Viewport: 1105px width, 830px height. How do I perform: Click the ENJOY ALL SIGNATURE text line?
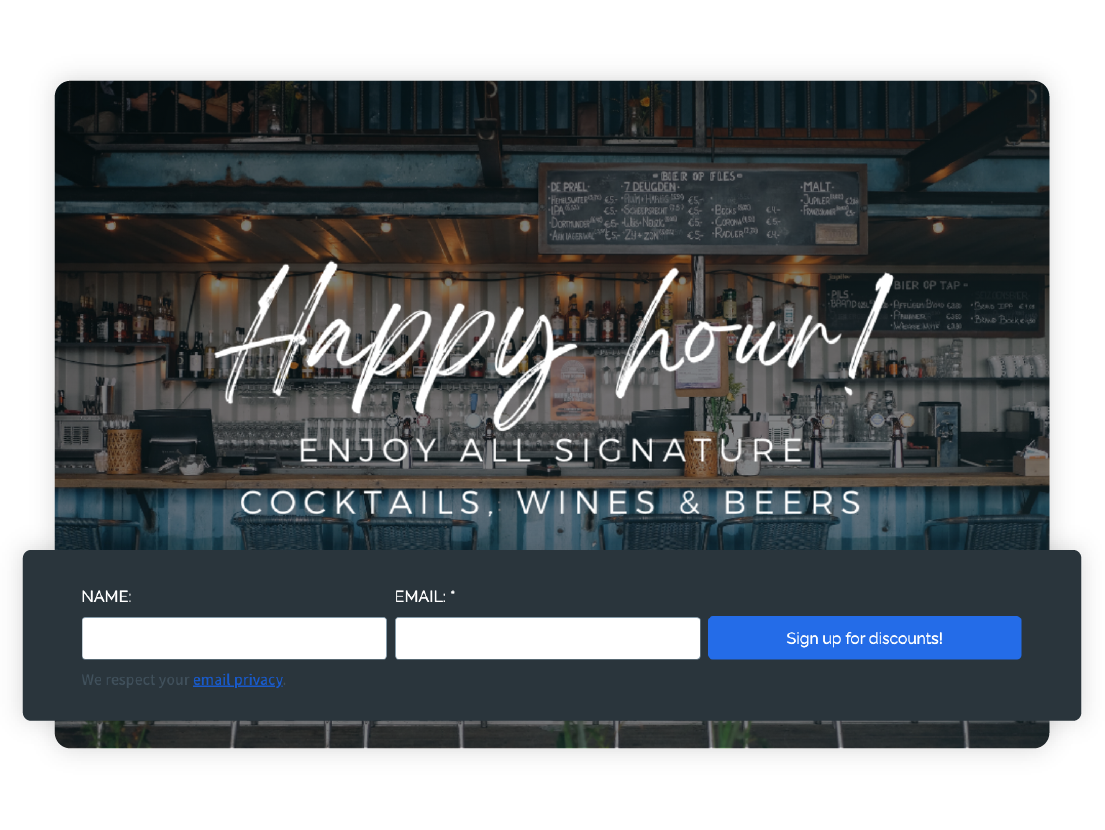point(551,451)
